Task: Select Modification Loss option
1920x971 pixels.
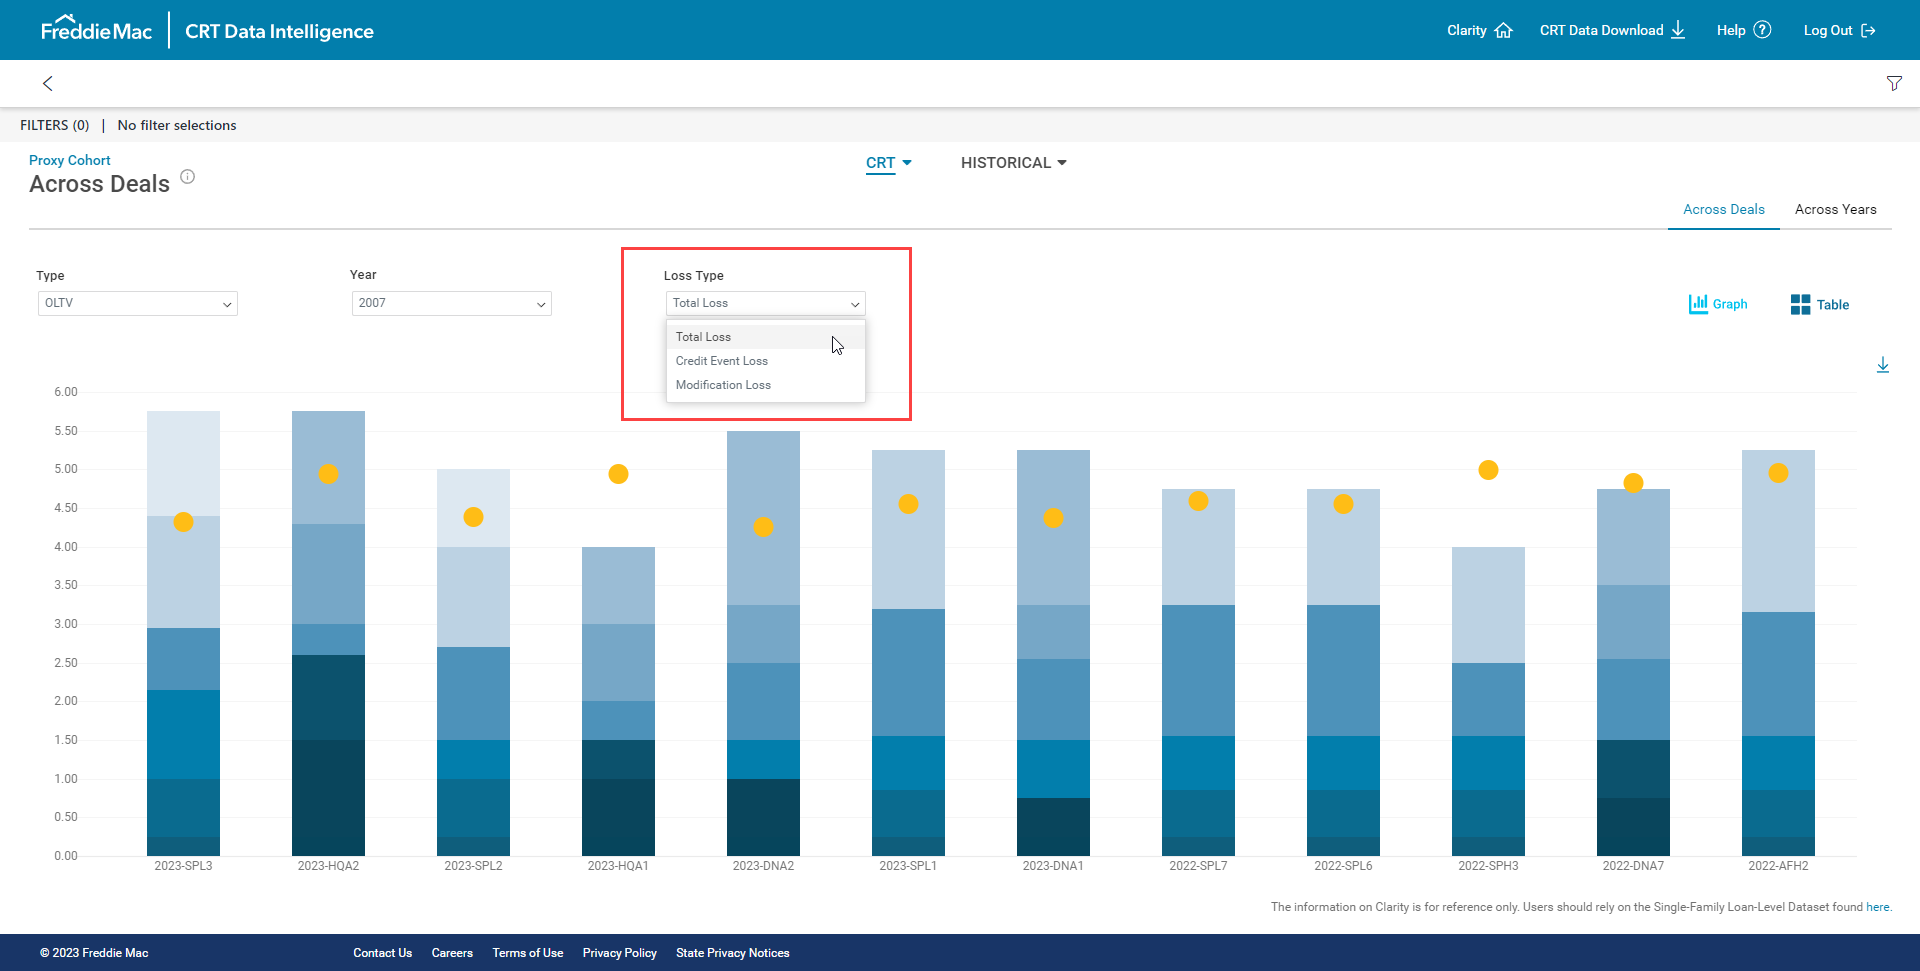Action: click(766, 385)
